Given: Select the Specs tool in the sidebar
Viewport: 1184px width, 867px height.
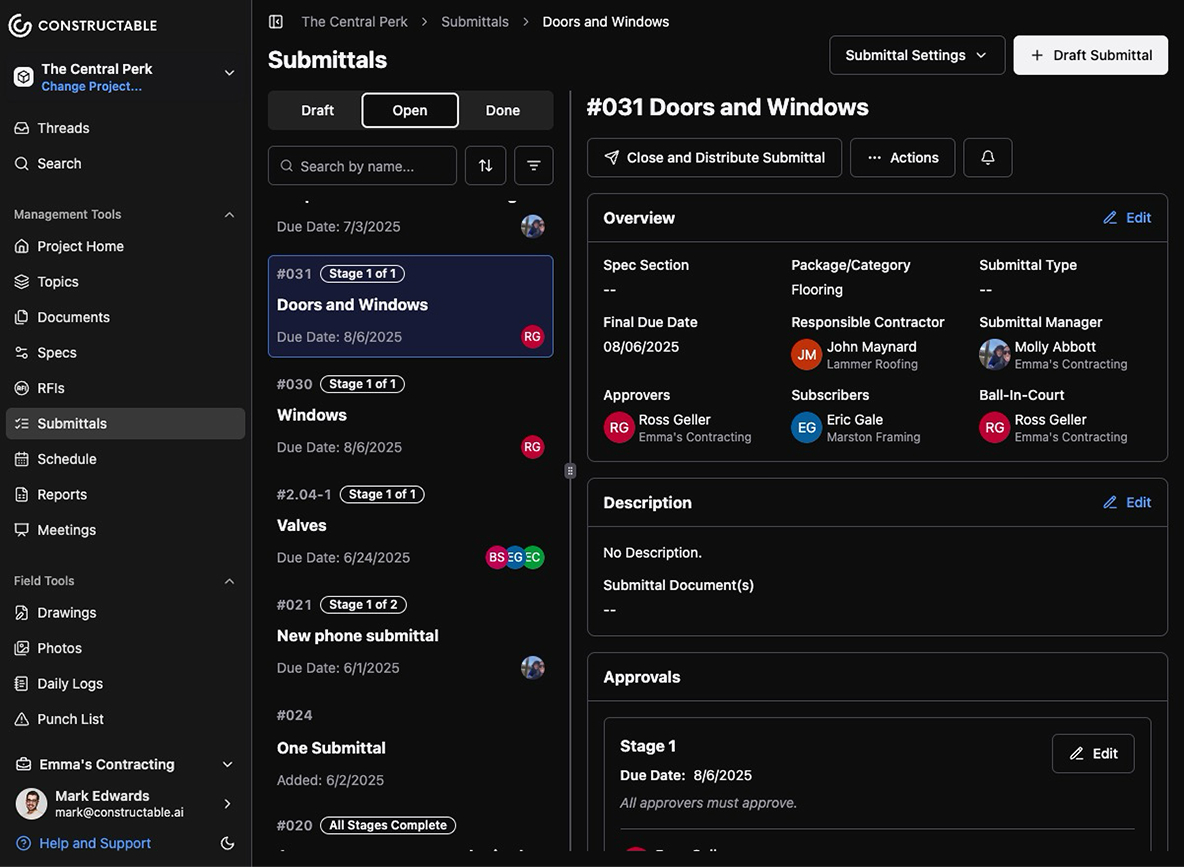Looking at the screenshot, I should pos(59,352).
